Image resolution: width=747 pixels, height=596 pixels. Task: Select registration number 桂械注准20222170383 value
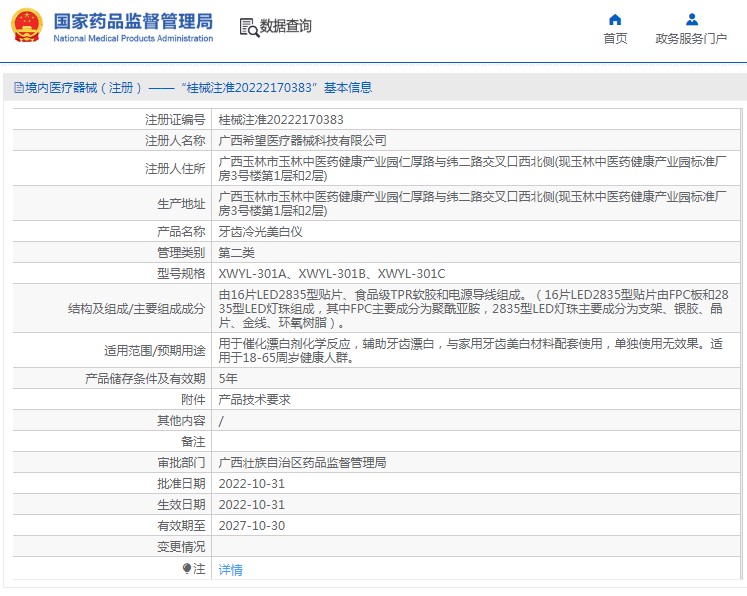click(281, 120)
